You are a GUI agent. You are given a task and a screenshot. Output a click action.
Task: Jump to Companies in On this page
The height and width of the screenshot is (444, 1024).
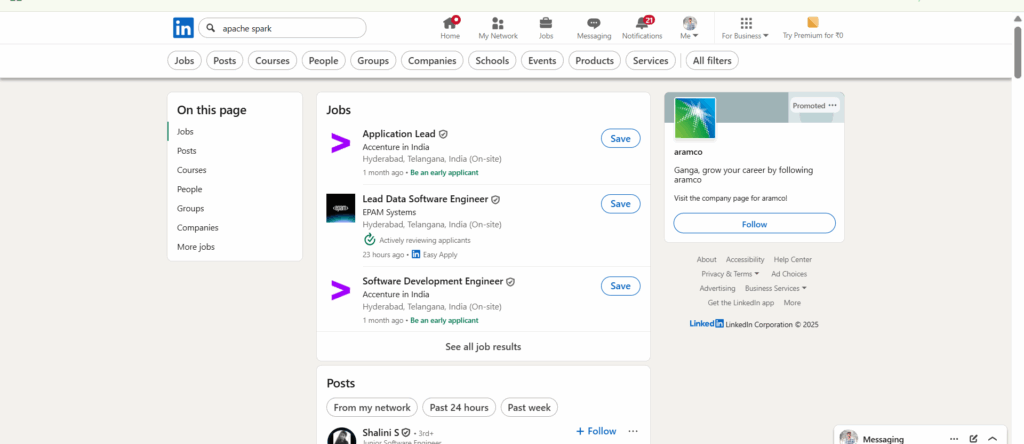point(198,228)
